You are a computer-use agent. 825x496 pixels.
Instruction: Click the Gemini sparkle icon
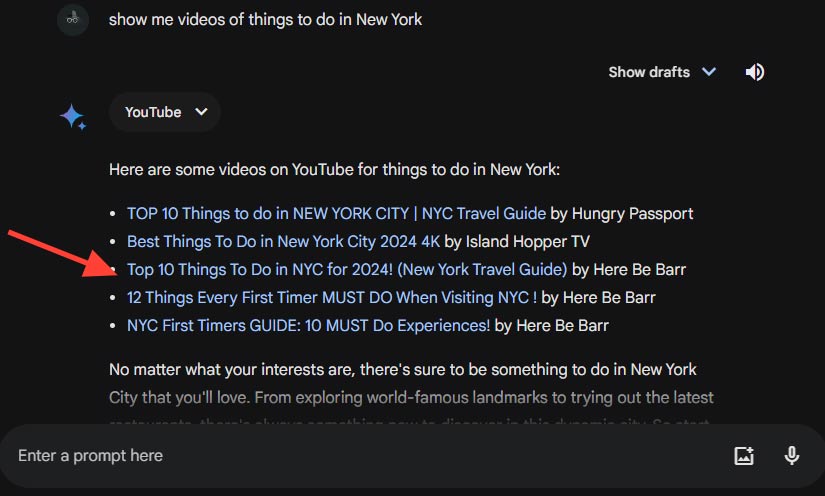point(73,117)
